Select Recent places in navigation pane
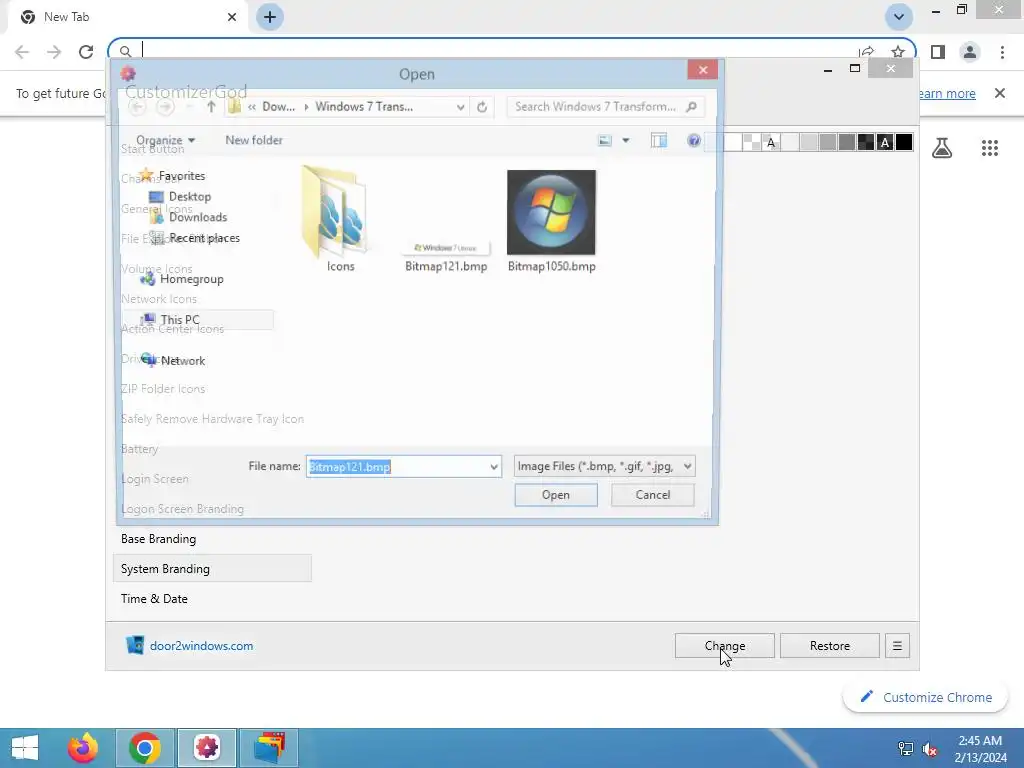This screenshot has width=1024, height=768. (204, 238)
